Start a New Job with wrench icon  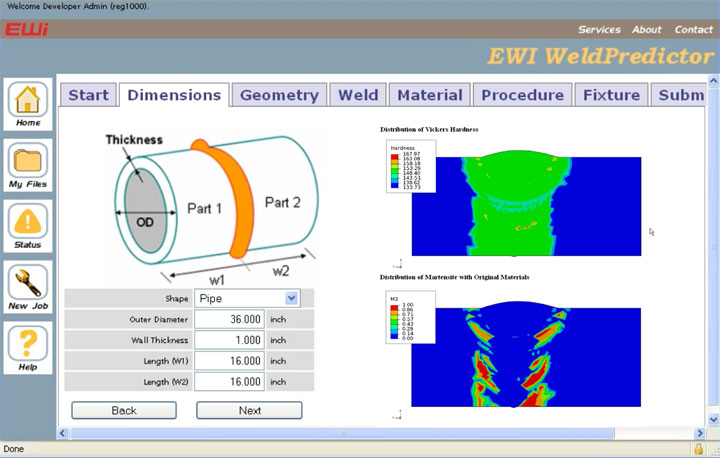[x=28, y=287]
